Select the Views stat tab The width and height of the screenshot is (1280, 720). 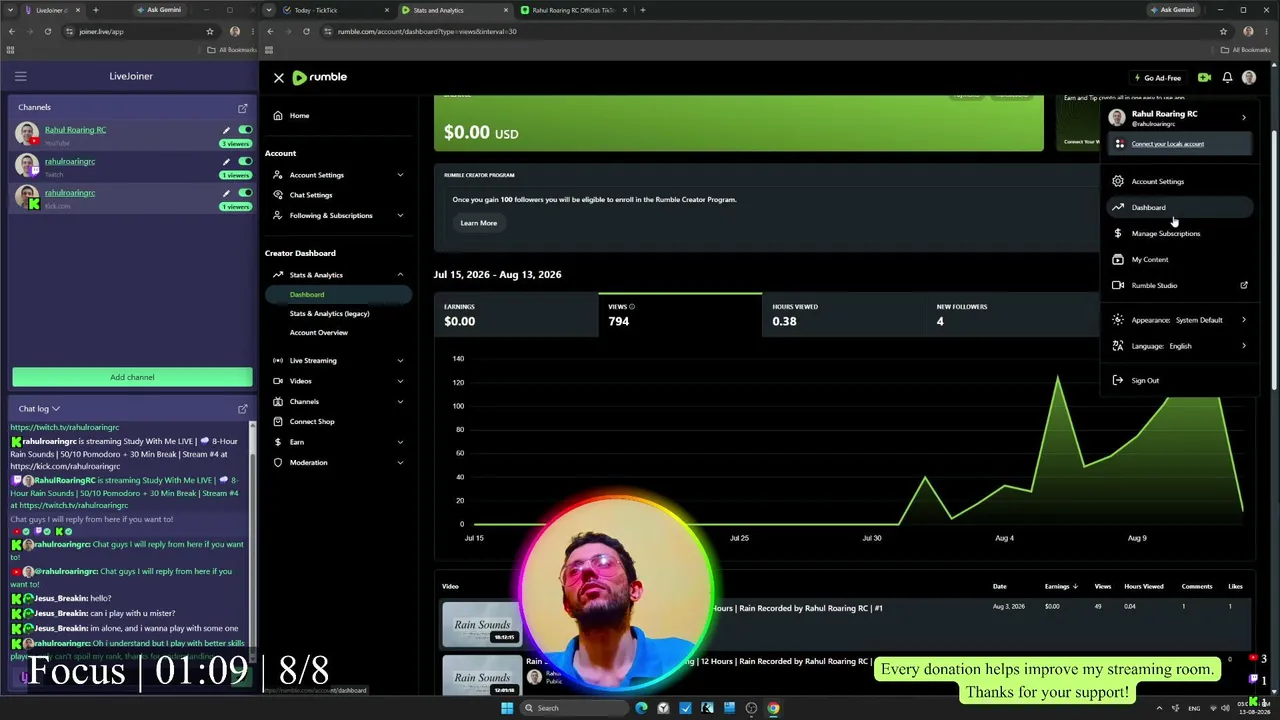pos(680,315)
